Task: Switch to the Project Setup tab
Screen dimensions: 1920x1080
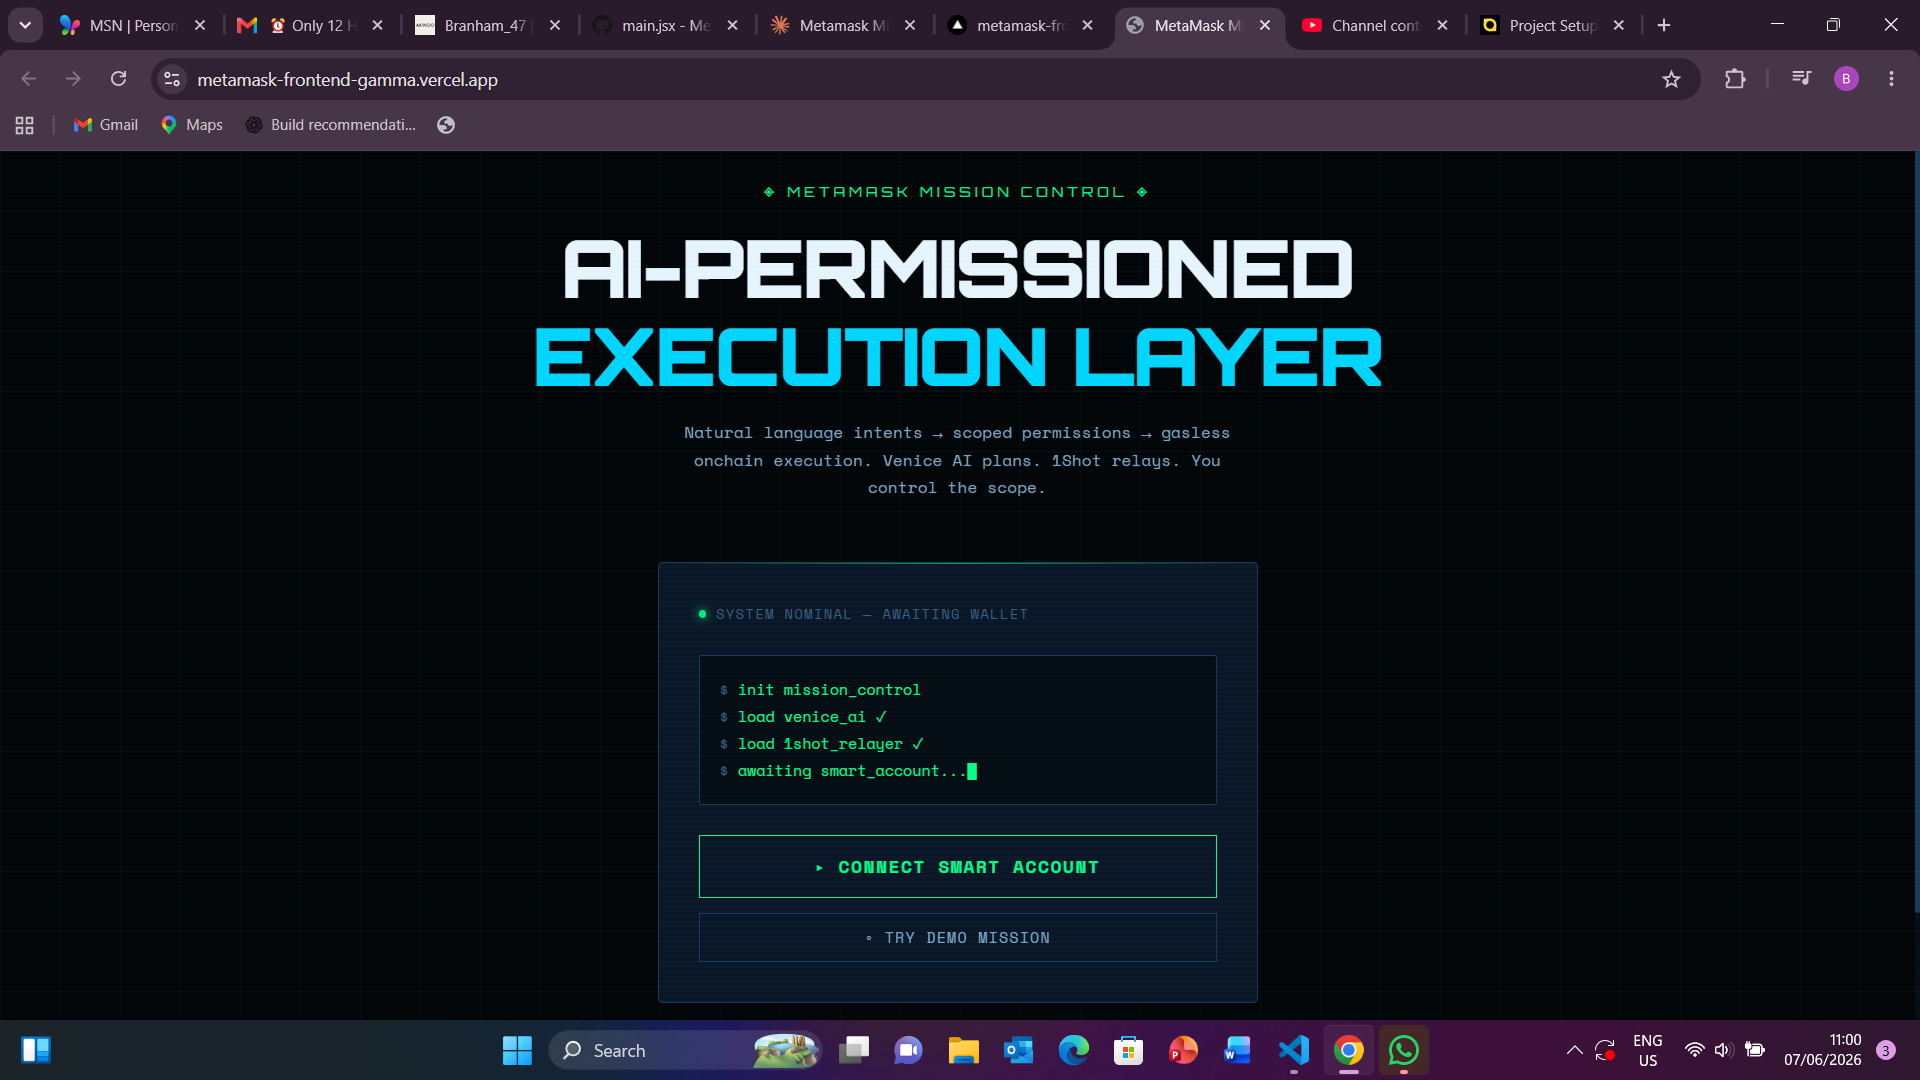Action: coord(1551,25)
